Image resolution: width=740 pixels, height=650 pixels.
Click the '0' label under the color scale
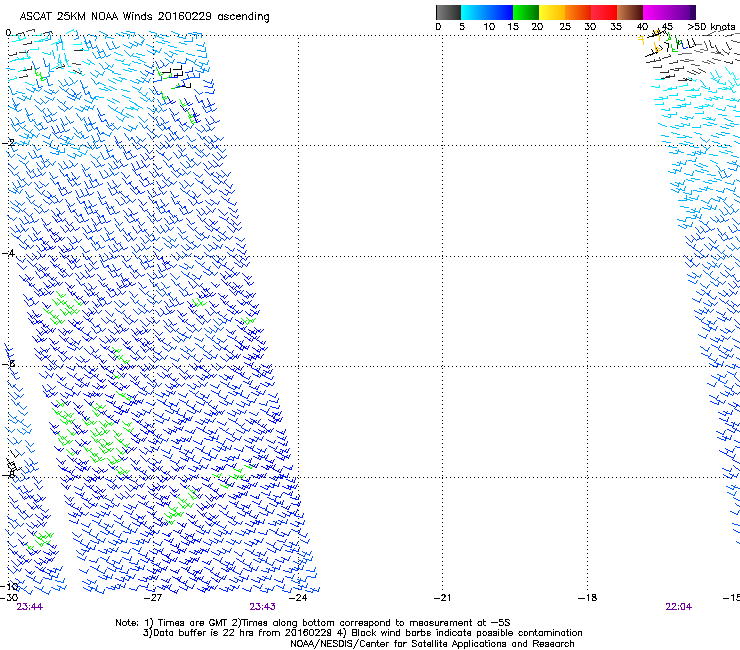tap(438, 27)
